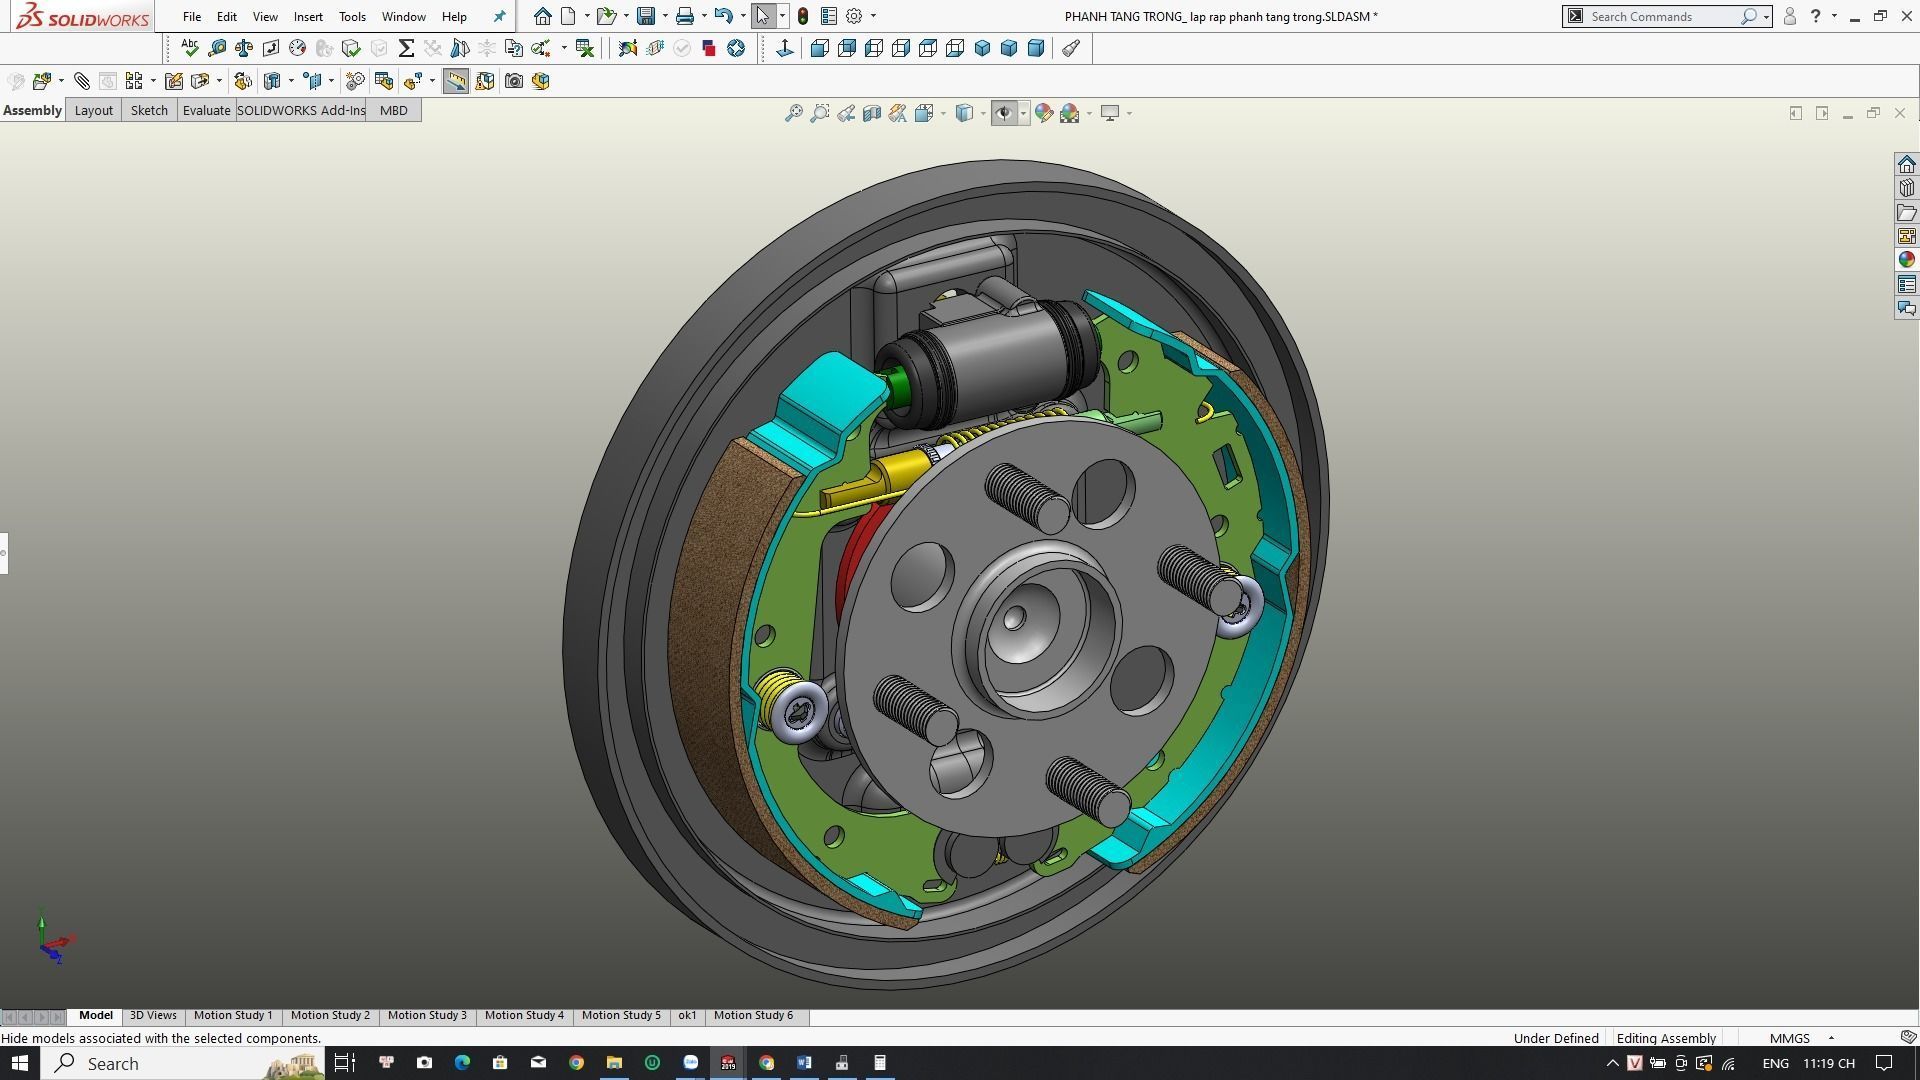Open the Measure tool on Evaluate toolbar
The height and width of the screenshot is (1080, 1920).
[218, 48]
